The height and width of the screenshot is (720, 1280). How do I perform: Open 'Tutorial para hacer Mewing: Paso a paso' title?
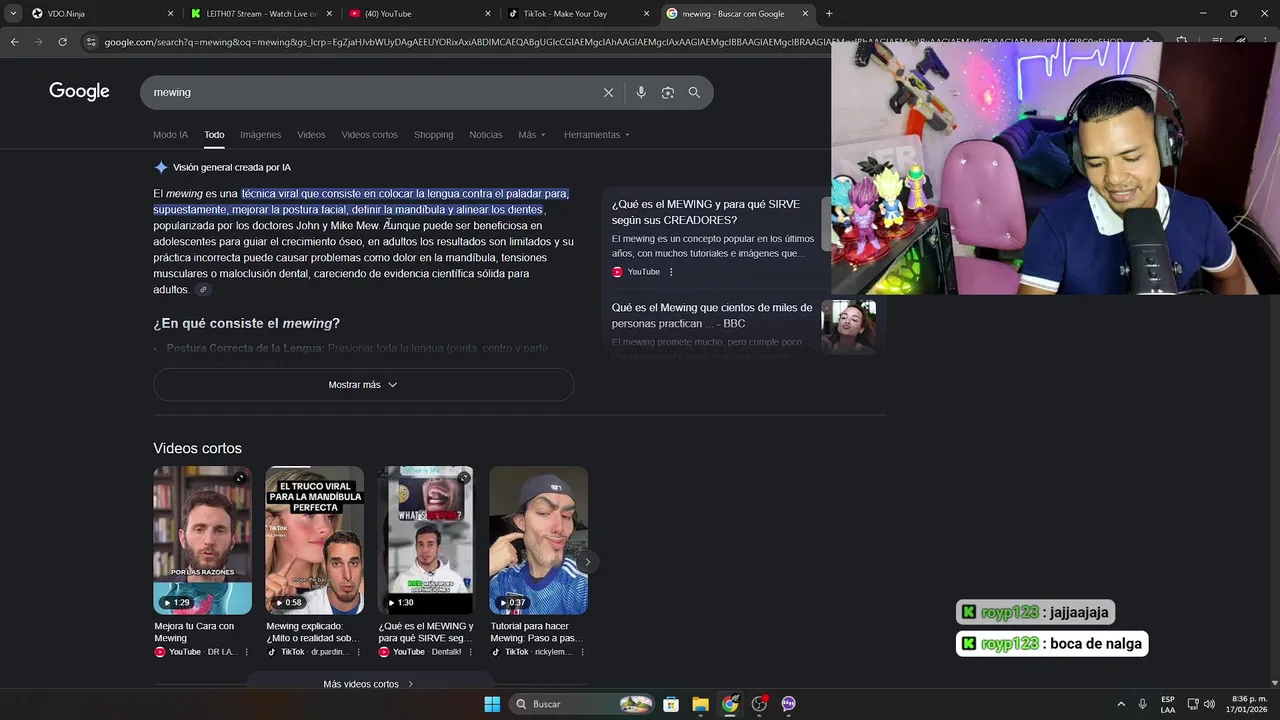(x=537, y=632)
